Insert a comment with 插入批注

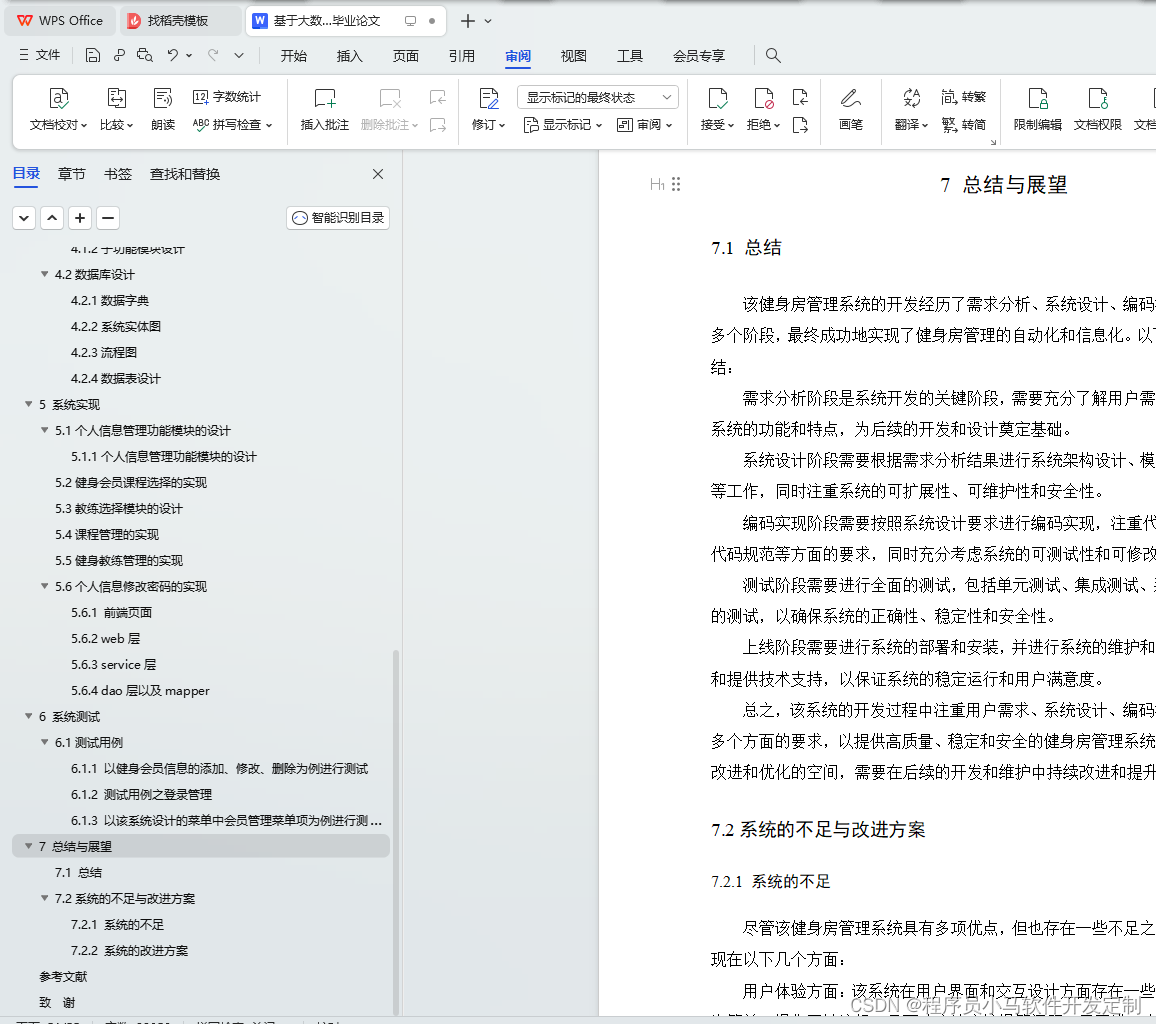[x=324, y=109]
